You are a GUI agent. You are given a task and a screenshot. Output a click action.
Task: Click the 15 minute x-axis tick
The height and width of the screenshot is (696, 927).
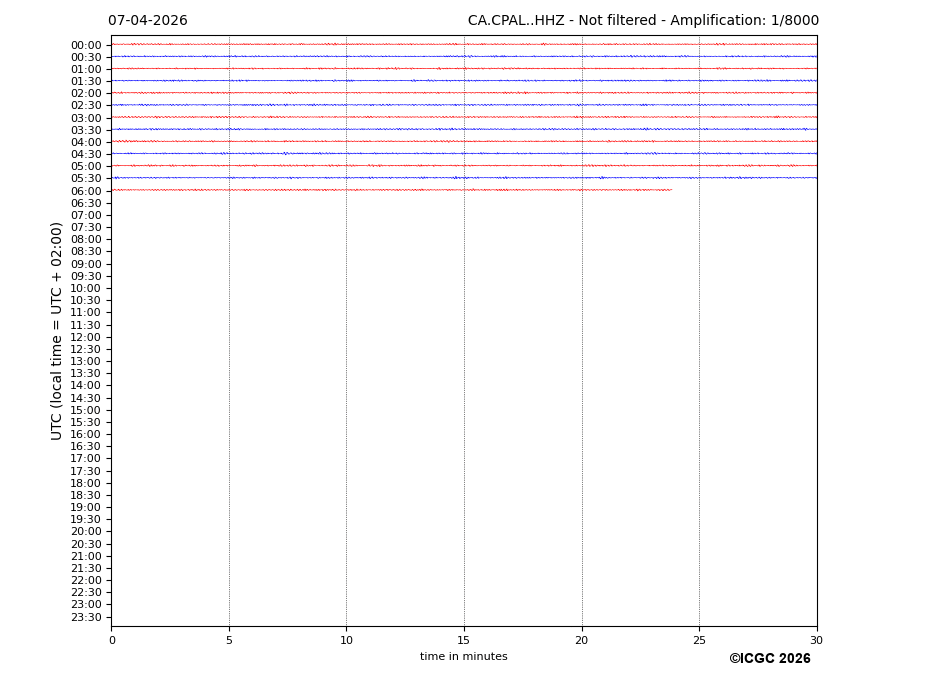pos(464,640)
